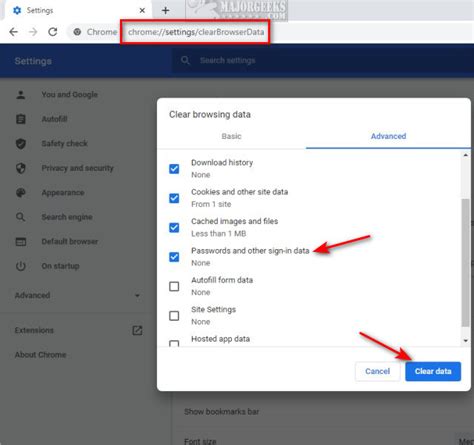The height and width of the screenshot is (445, 474).
Task: Reload the page with refresh icon
Action: point(53,32)
